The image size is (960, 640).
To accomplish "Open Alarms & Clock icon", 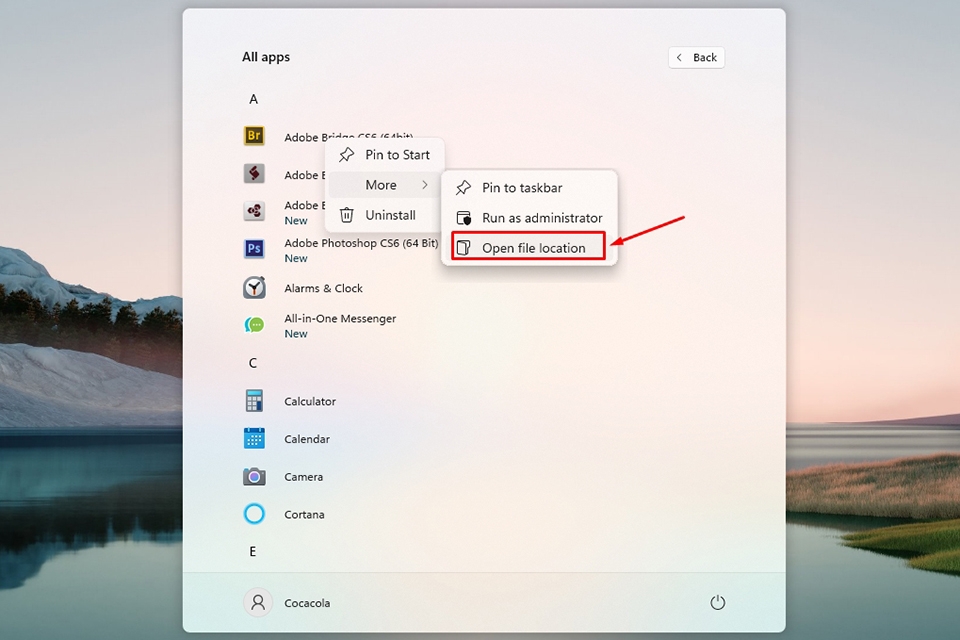I will pos(253,288).
